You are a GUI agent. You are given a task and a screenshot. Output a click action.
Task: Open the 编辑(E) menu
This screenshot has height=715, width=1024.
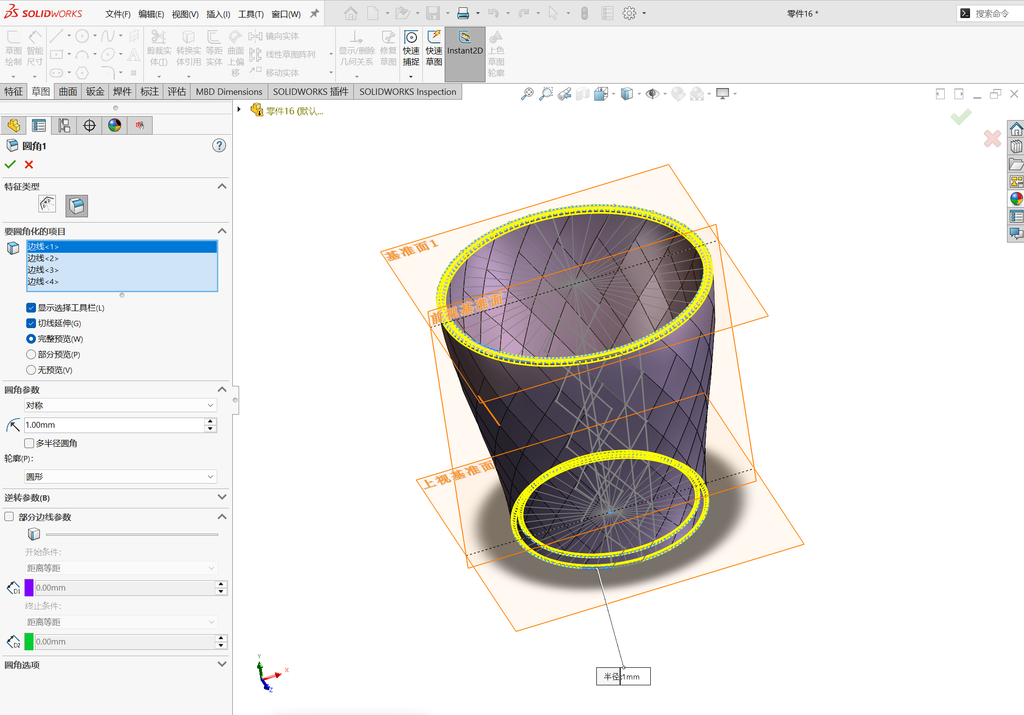click(151, 14)
